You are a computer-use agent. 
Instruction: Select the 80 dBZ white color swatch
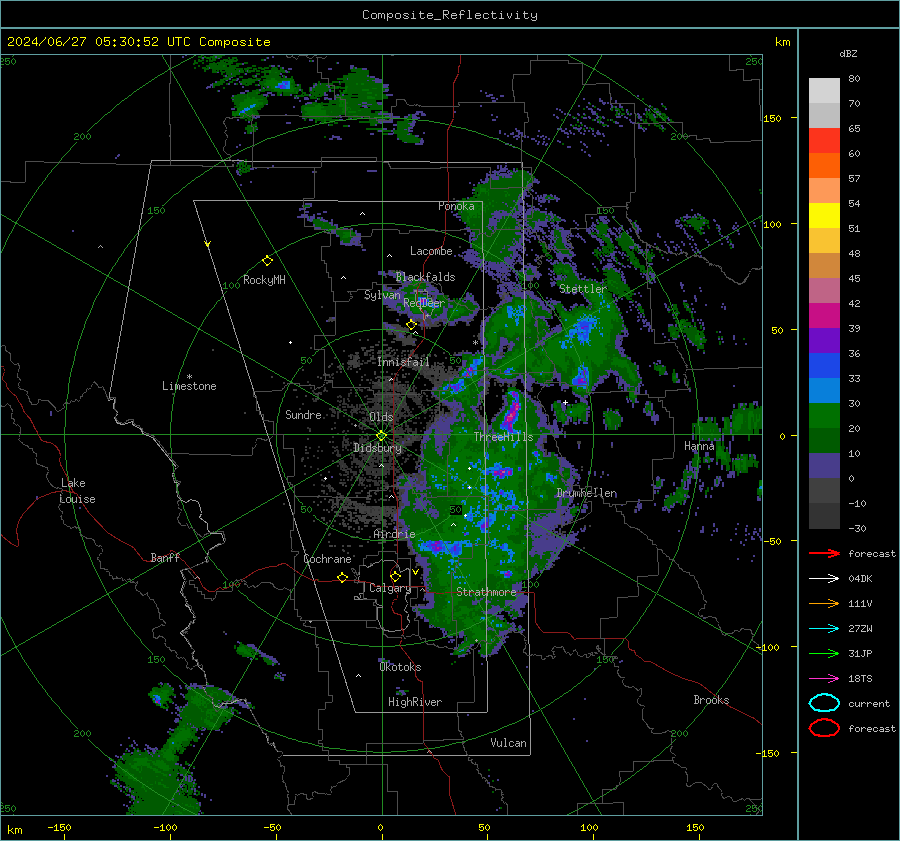pyautogui.click(x=824, y=90)
